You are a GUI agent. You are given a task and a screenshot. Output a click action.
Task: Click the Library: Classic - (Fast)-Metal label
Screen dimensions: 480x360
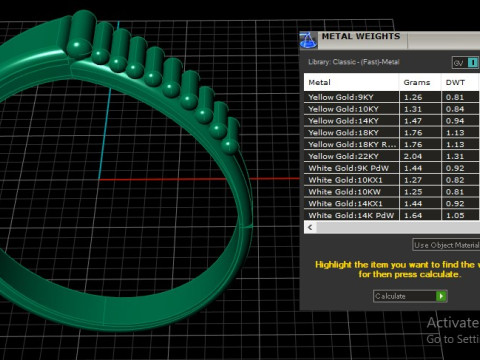354,62
